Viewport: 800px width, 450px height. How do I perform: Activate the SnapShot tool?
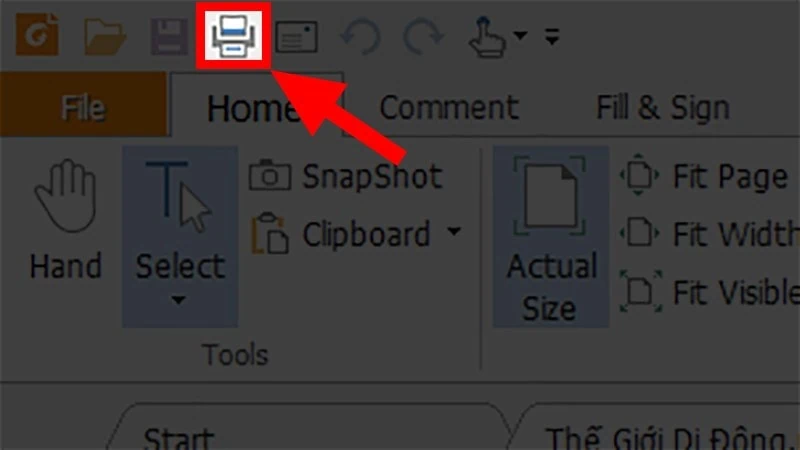[345, 177]
